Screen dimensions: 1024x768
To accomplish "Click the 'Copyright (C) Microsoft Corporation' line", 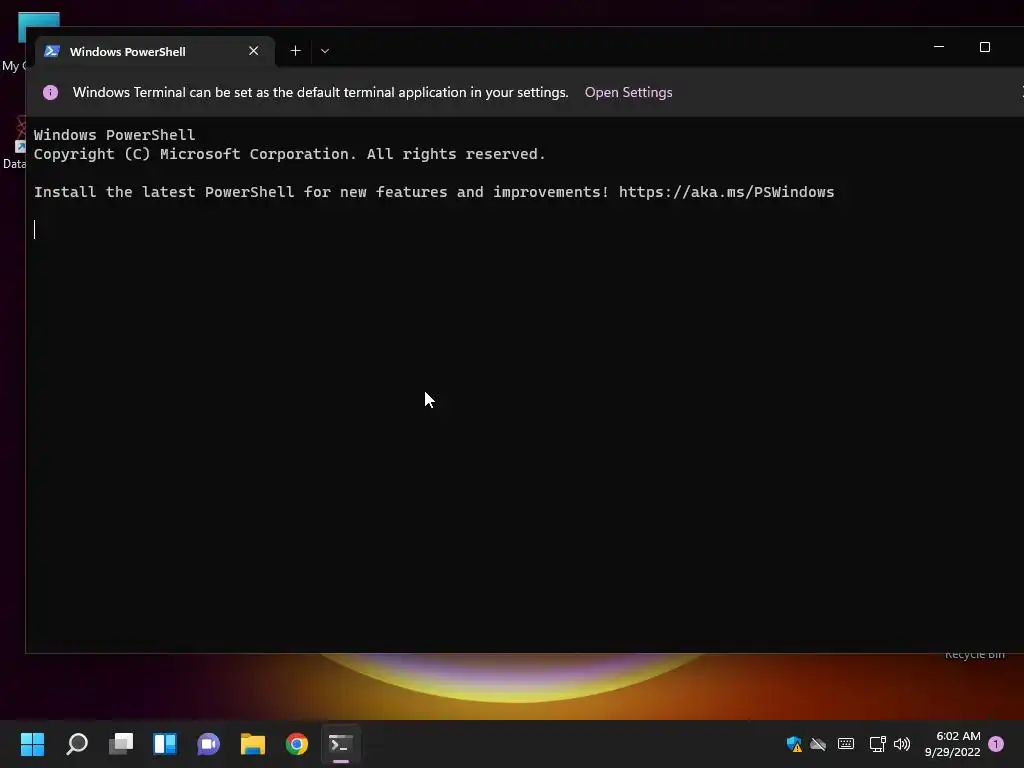I will coord(289,154).
